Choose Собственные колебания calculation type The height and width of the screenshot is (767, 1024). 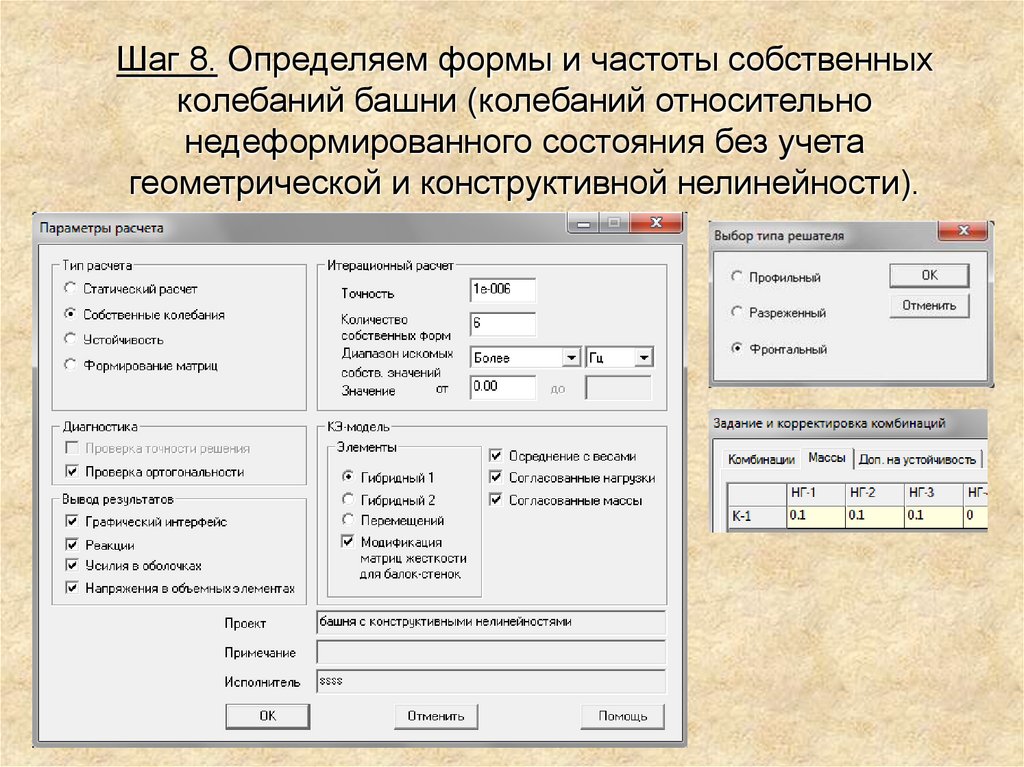coord(71,314)
